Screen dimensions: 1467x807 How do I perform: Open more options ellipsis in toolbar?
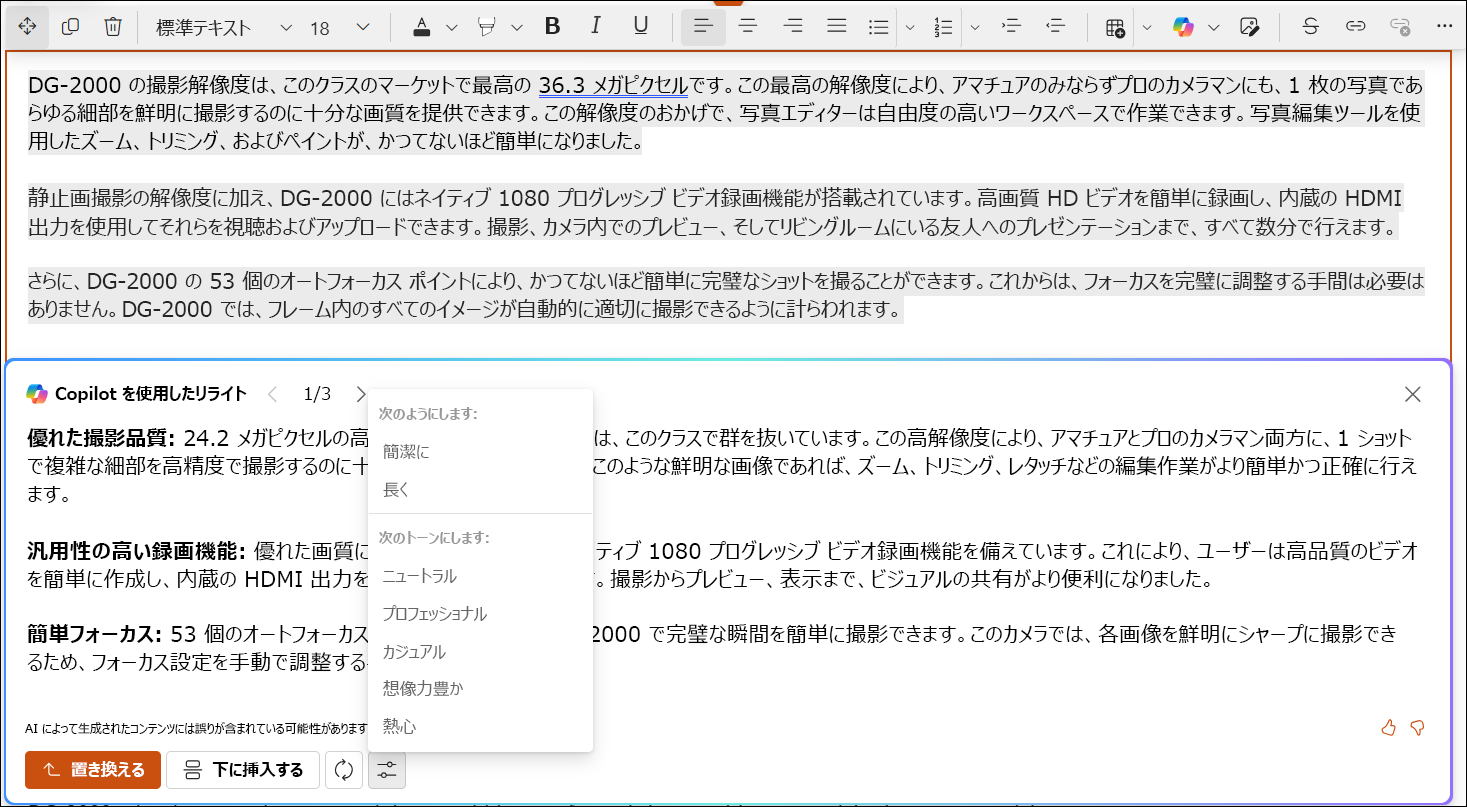click(1444, 27)
